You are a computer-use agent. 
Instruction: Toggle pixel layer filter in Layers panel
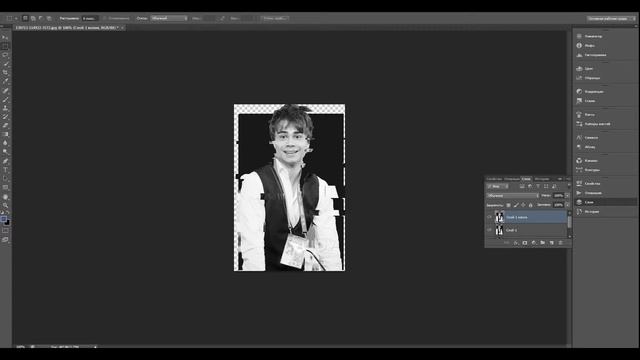tap(522, 187)
